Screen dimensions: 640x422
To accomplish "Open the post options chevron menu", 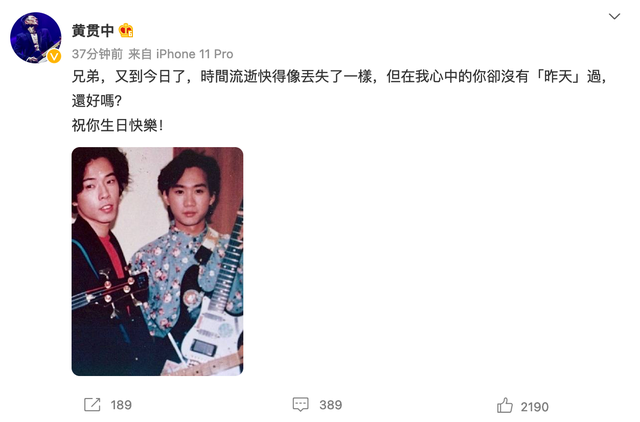I will pyautogui.click(x=614, y=16).
